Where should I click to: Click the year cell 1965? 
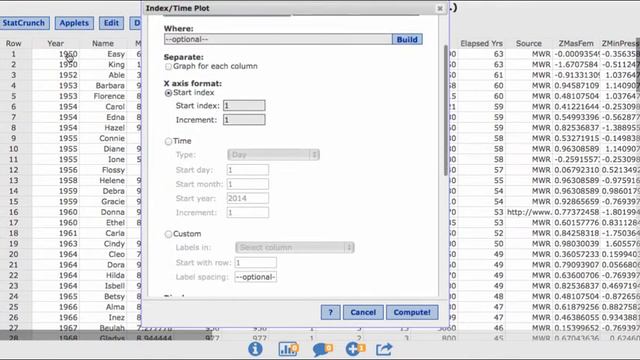pyautogui.click(x=68, y=296)
